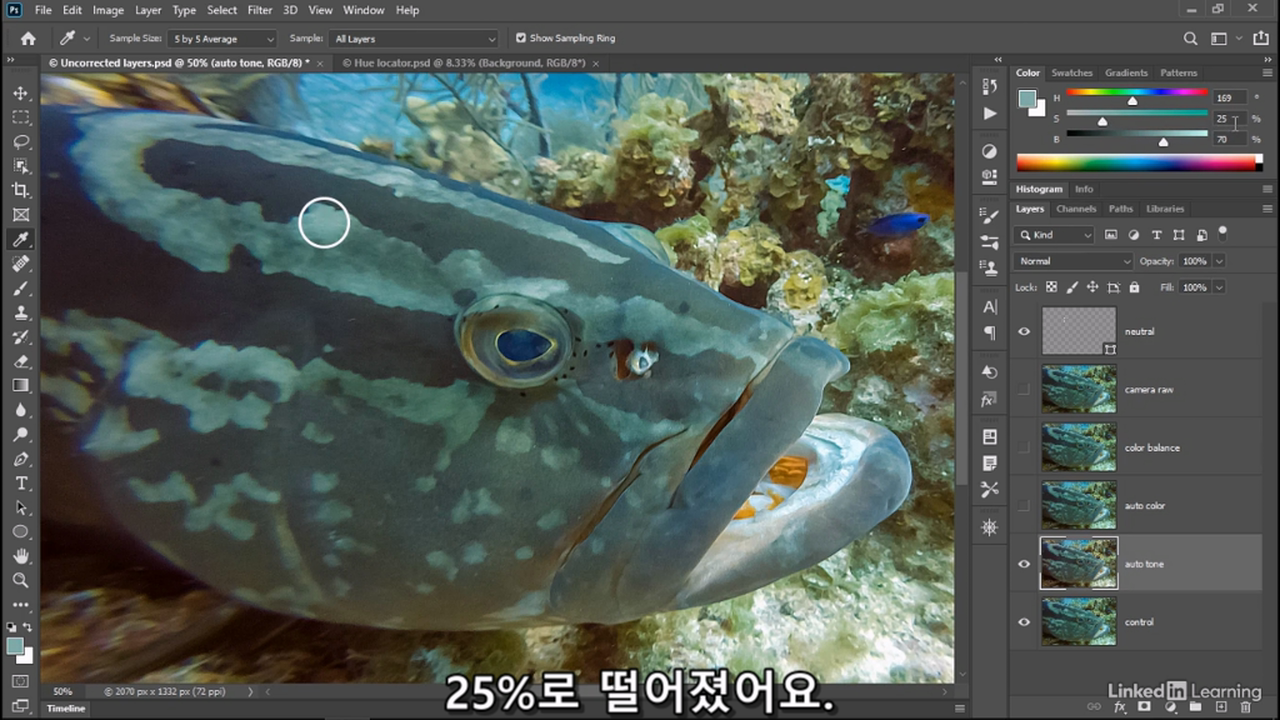
Task: Select the Move tool
Action: coord(20,93)
